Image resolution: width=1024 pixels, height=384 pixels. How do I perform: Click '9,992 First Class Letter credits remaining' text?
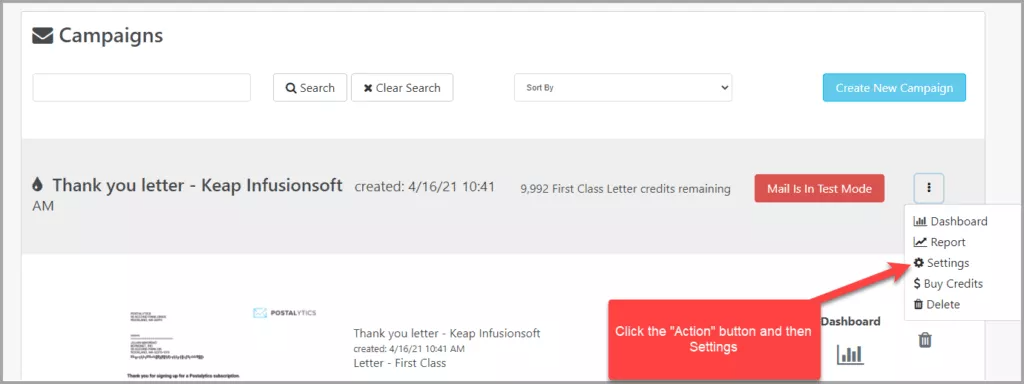click(626, 189)
